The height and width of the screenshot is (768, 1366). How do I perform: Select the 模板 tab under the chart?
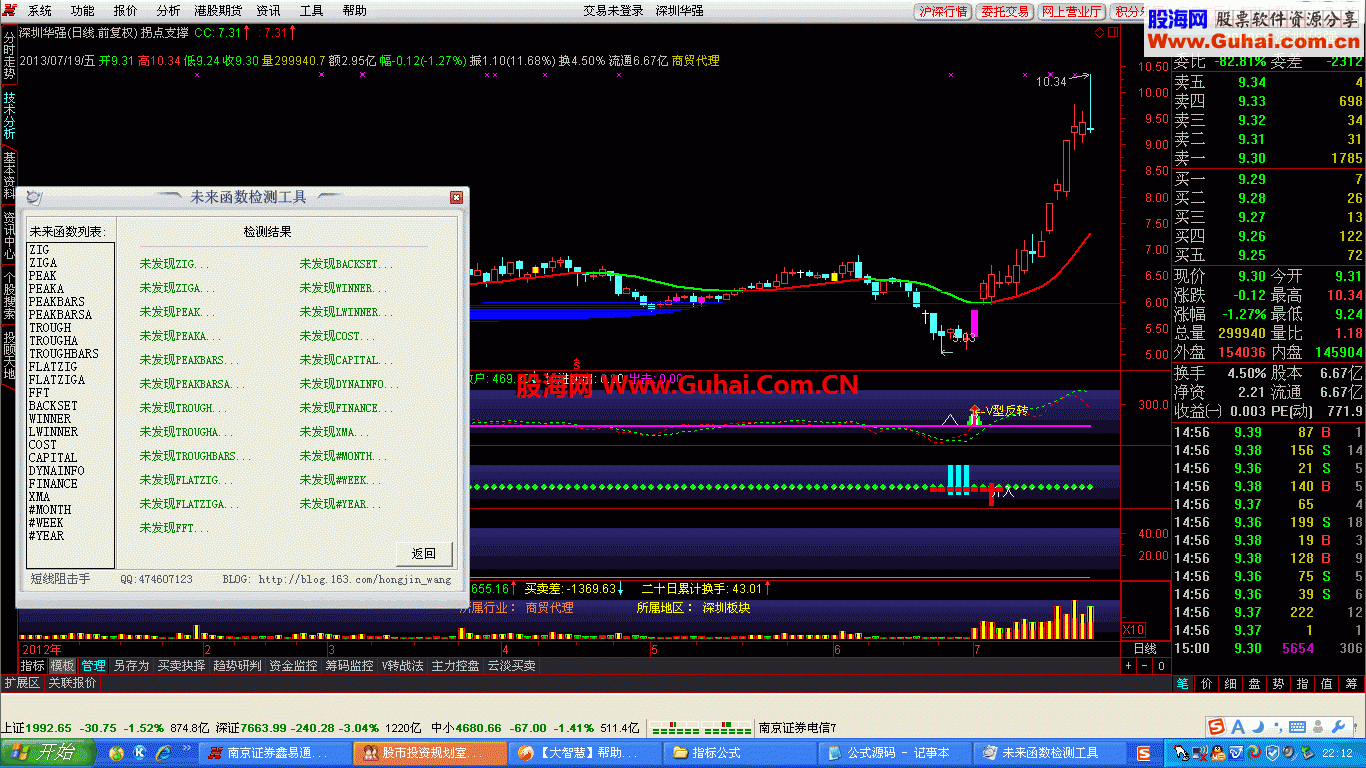pos(63,665)
